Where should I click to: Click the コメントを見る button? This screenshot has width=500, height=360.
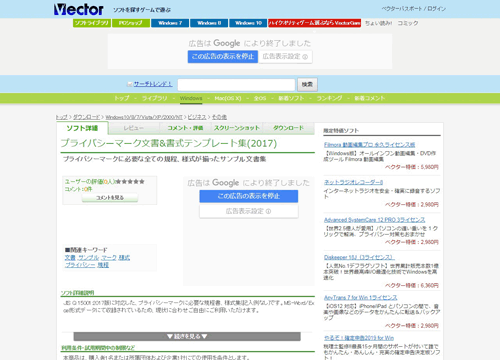[110, 198]
